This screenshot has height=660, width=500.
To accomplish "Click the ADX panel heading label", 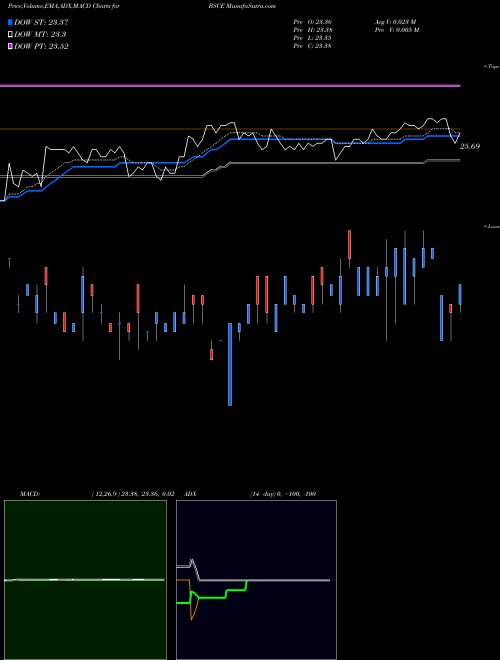I will (x=190, y=494).
